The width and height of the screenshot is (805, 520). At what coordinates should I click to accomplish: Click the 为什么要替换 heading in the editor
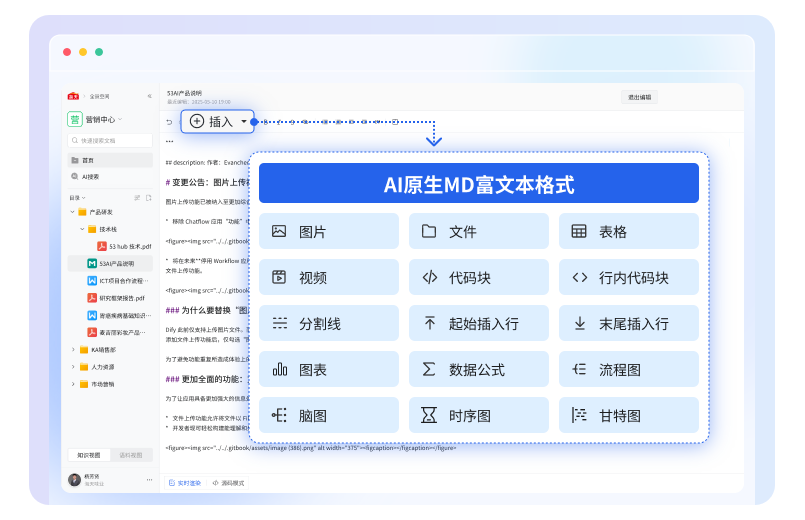[x=207, y=310]
